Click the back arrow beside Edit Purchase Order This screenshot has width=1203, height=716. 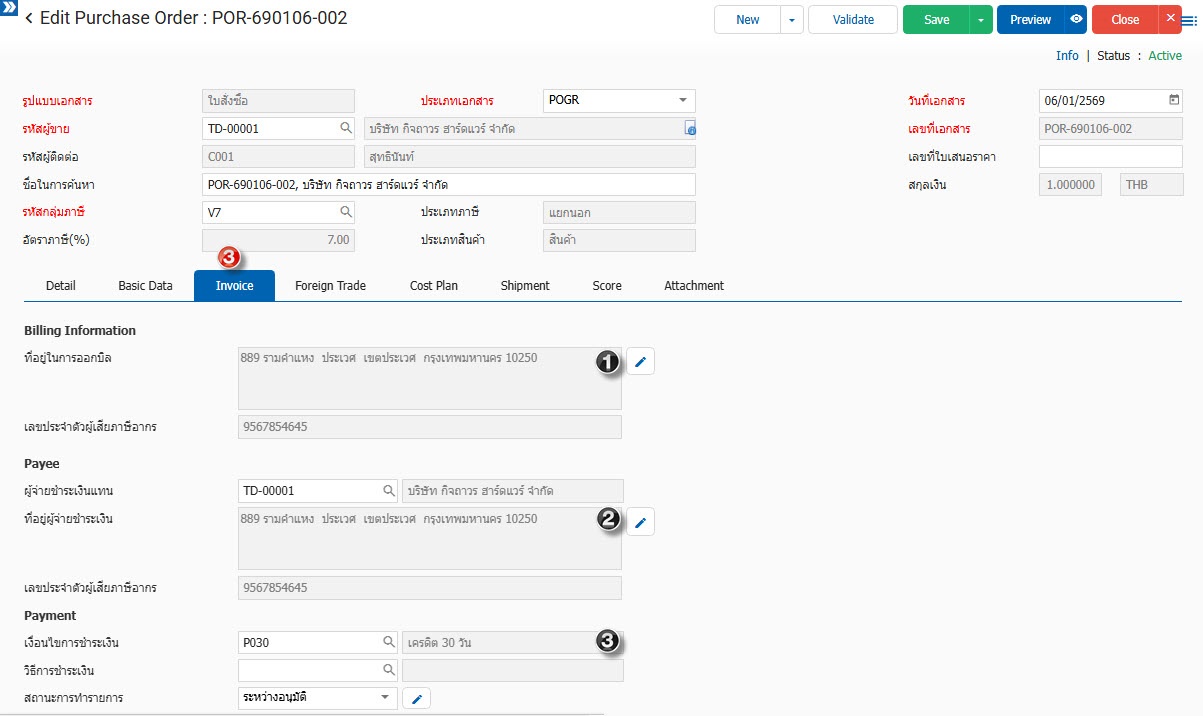coord(29,19)
